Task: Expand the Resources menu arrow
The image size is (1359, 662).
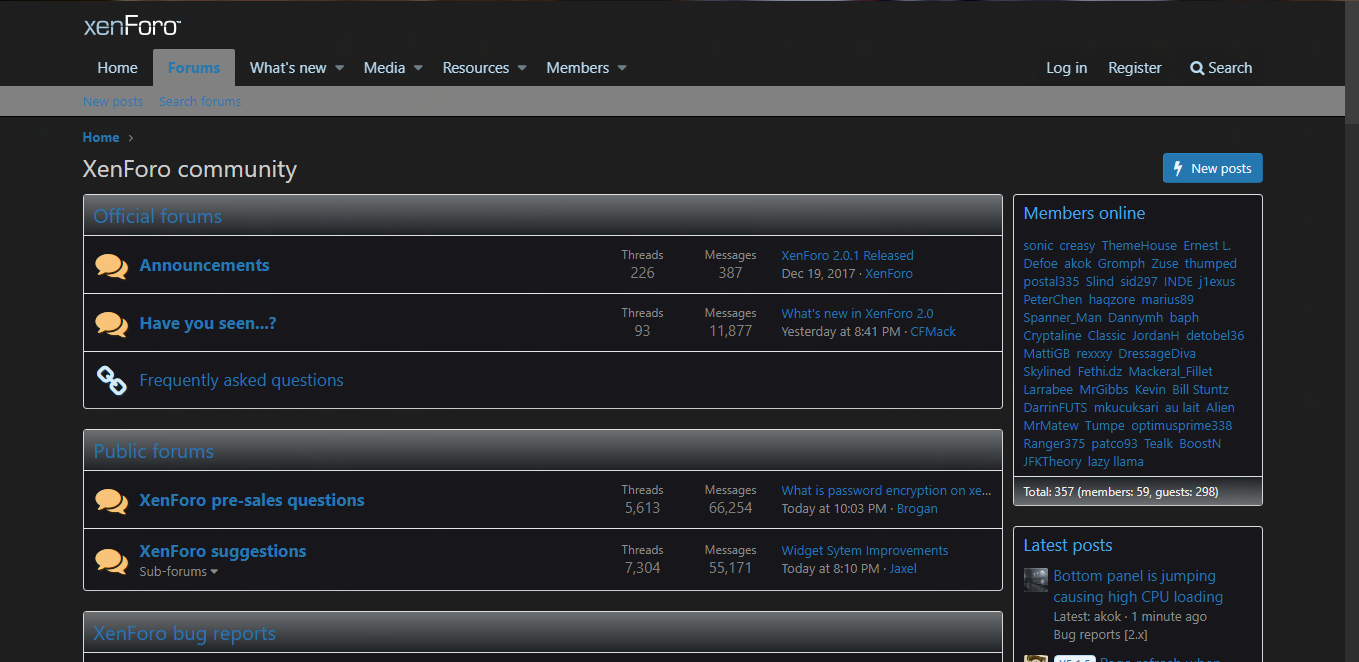Action: (522, 68)
